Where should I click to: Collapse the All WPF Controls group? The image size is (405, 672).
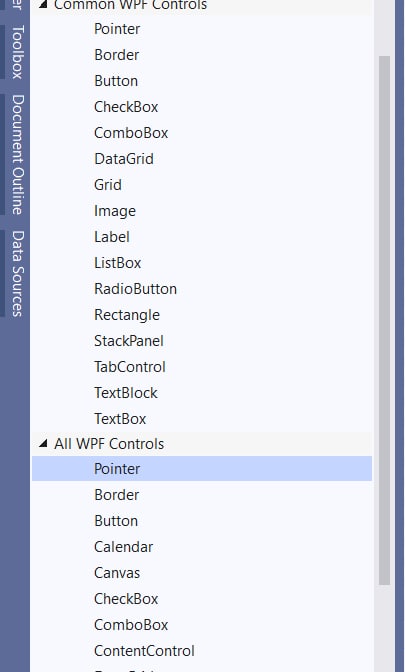coord(43,444)
